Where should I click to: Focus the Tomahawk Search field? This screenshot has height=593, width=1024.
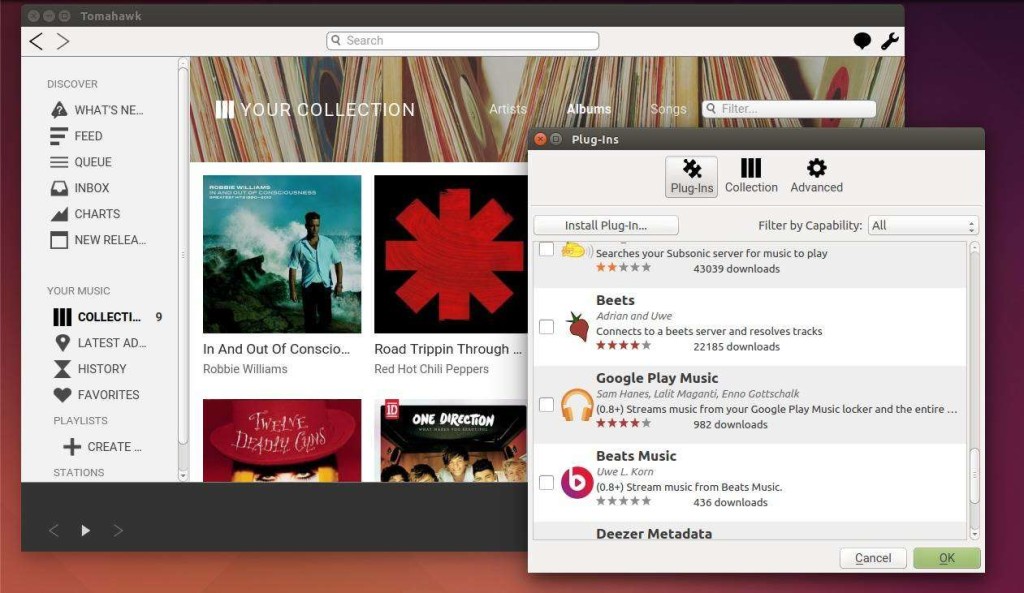pyautogui.click(x=462, y=40)
